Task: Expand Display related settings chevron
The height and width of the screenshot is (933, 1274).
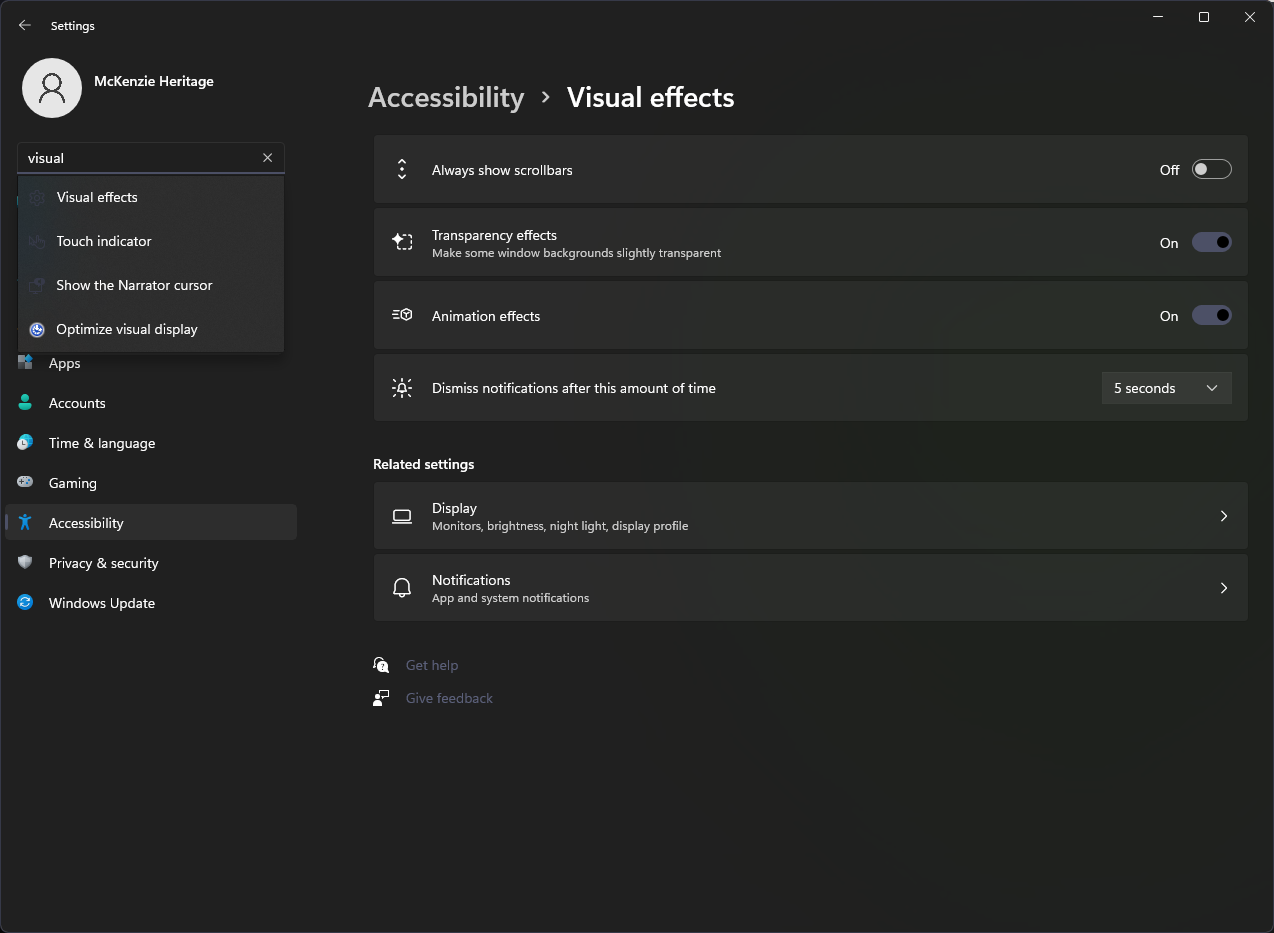Action: (x=1223, y=516)
